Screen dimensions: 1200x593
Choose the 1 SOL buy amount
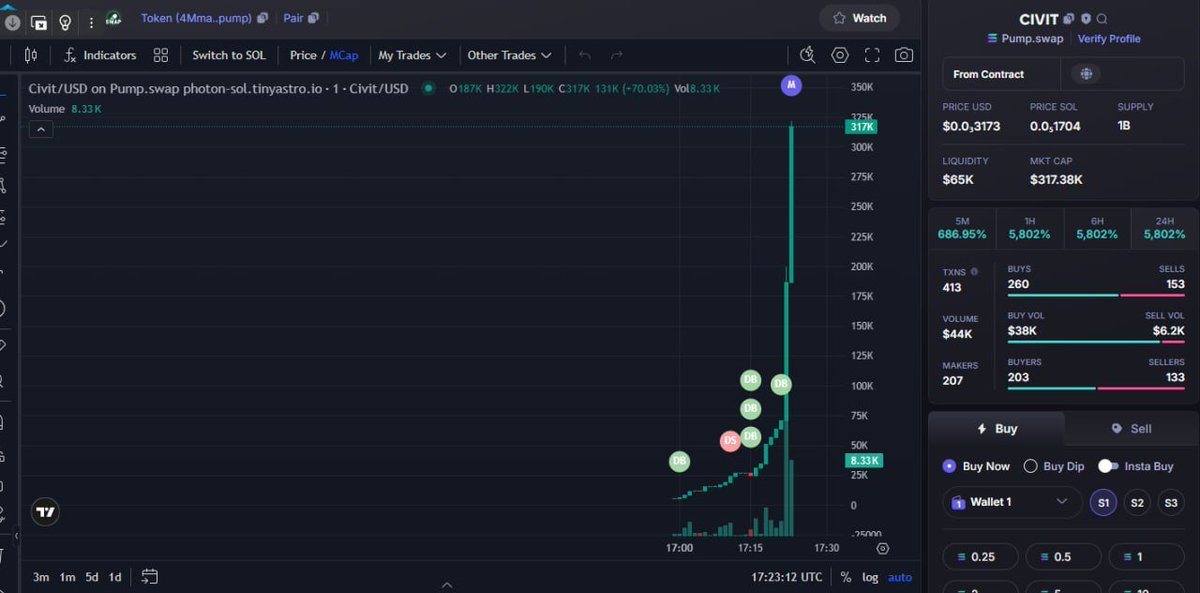1145,557
